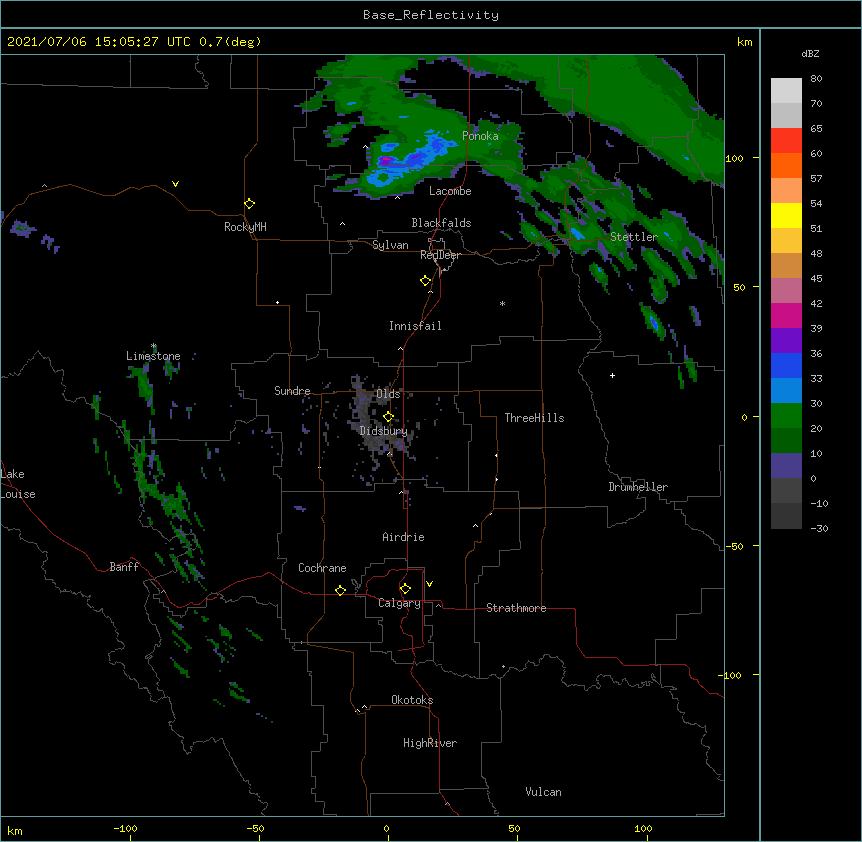Click the -100 tick on the bottom axis
Image resolution: width=862 pixels, height=842 pixels.
(126, 828)
